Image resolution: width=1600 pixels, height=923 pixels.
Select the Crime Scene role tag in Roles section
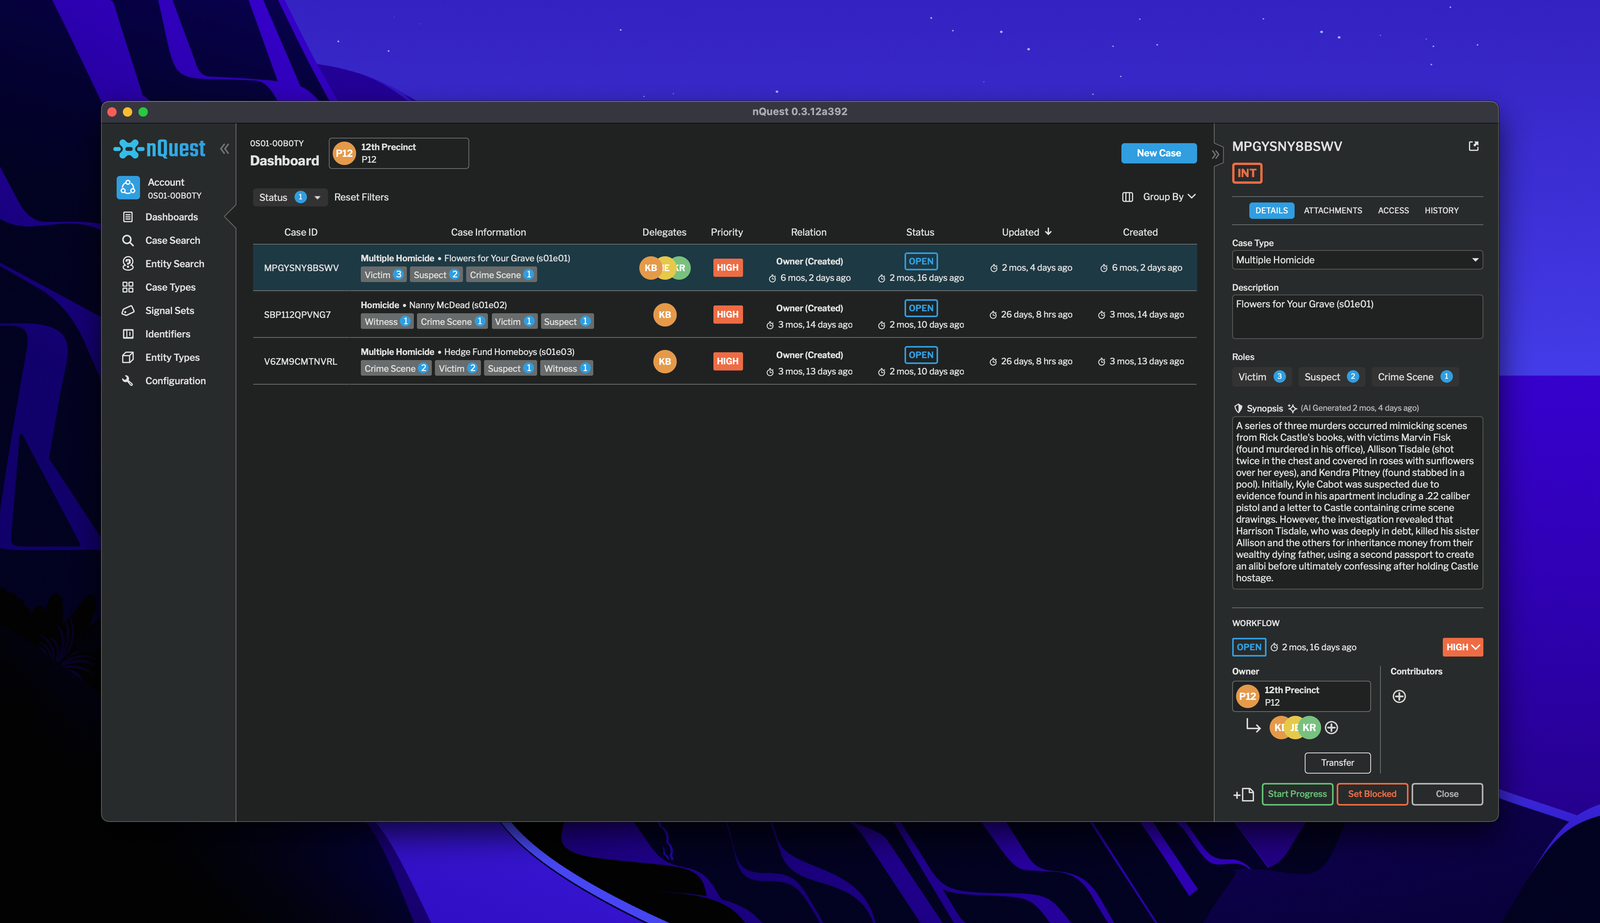tap(1414, 377)
